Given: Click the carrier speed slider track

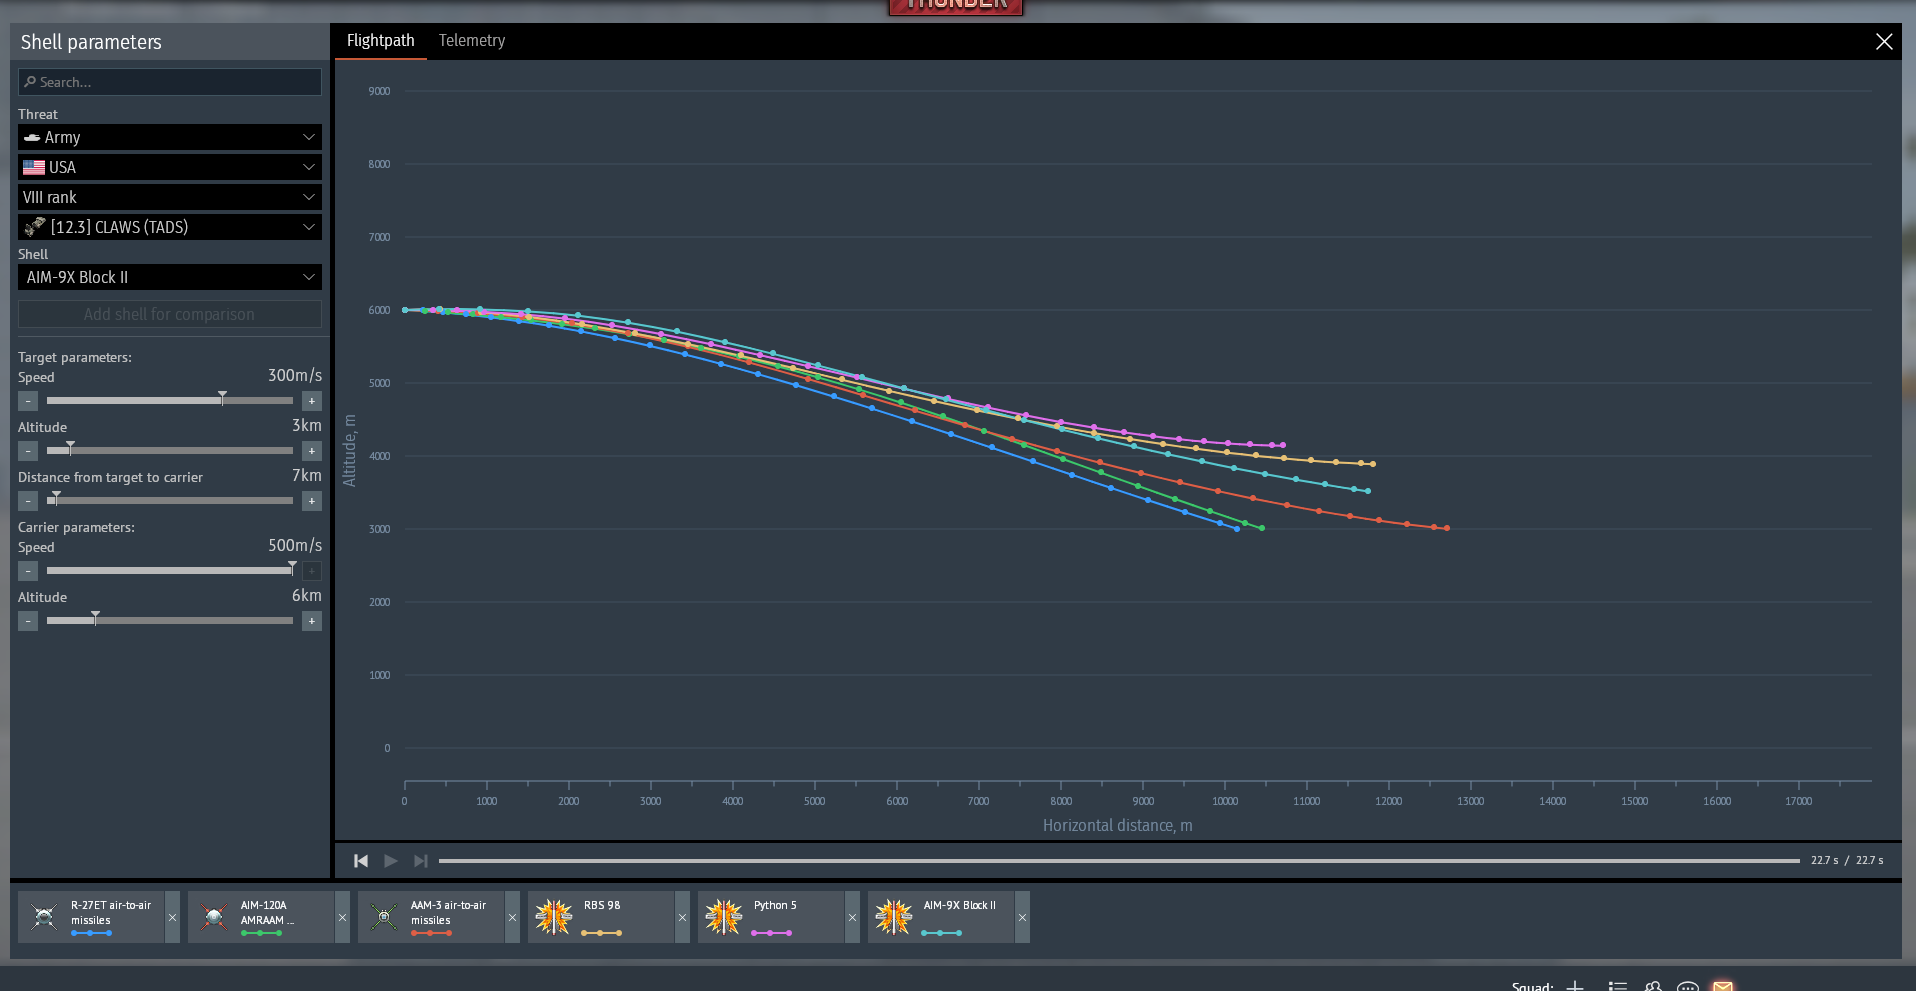Looking at the screenshot, I should [x=170, y=571].
